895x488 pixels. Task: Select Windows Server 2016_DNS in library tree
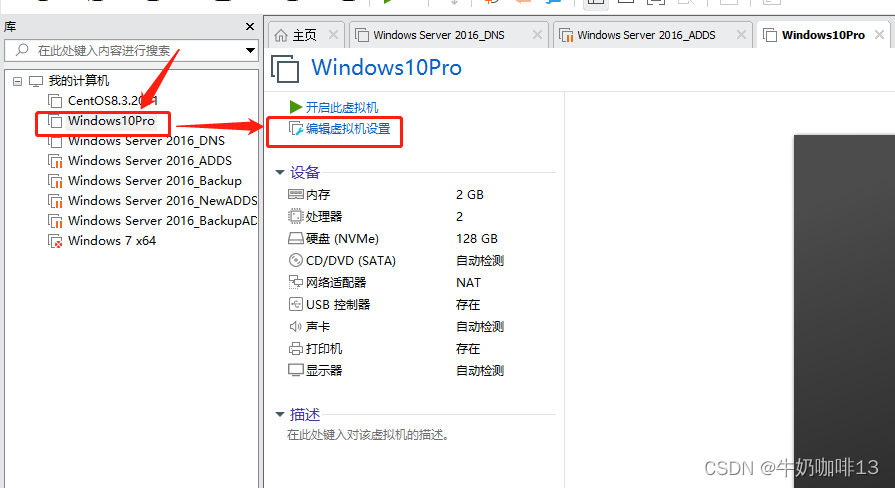pos(146,141)
